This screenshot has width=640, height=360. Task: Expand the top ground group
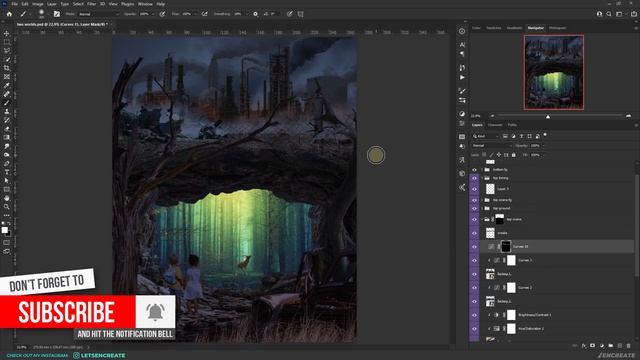point(482,208)
